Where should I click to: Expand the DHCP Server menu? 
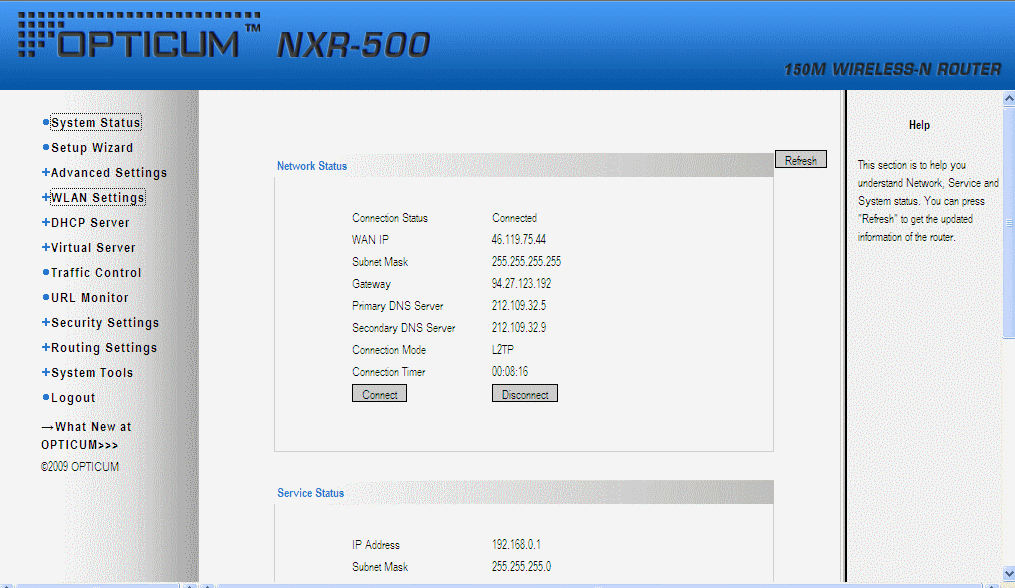coord(90,223)
